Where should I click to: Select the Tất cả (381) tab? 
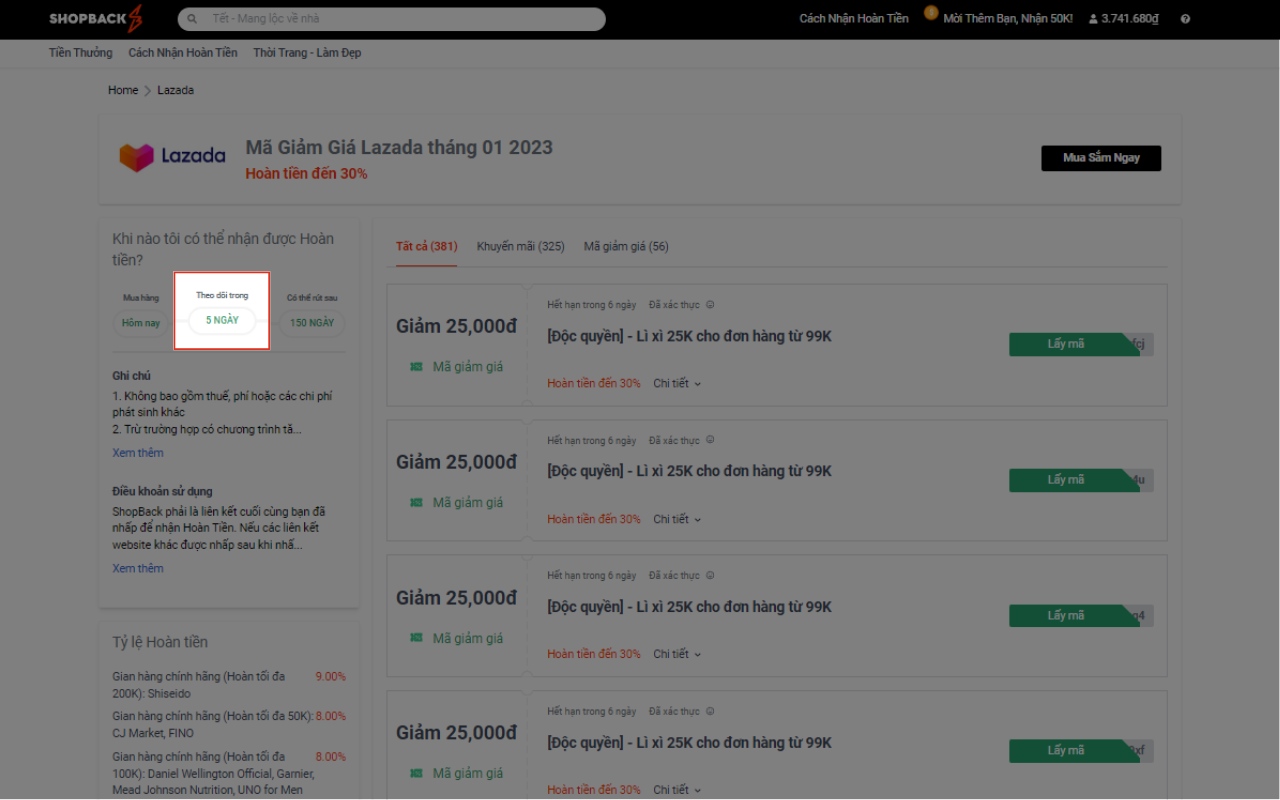[426, 247]
